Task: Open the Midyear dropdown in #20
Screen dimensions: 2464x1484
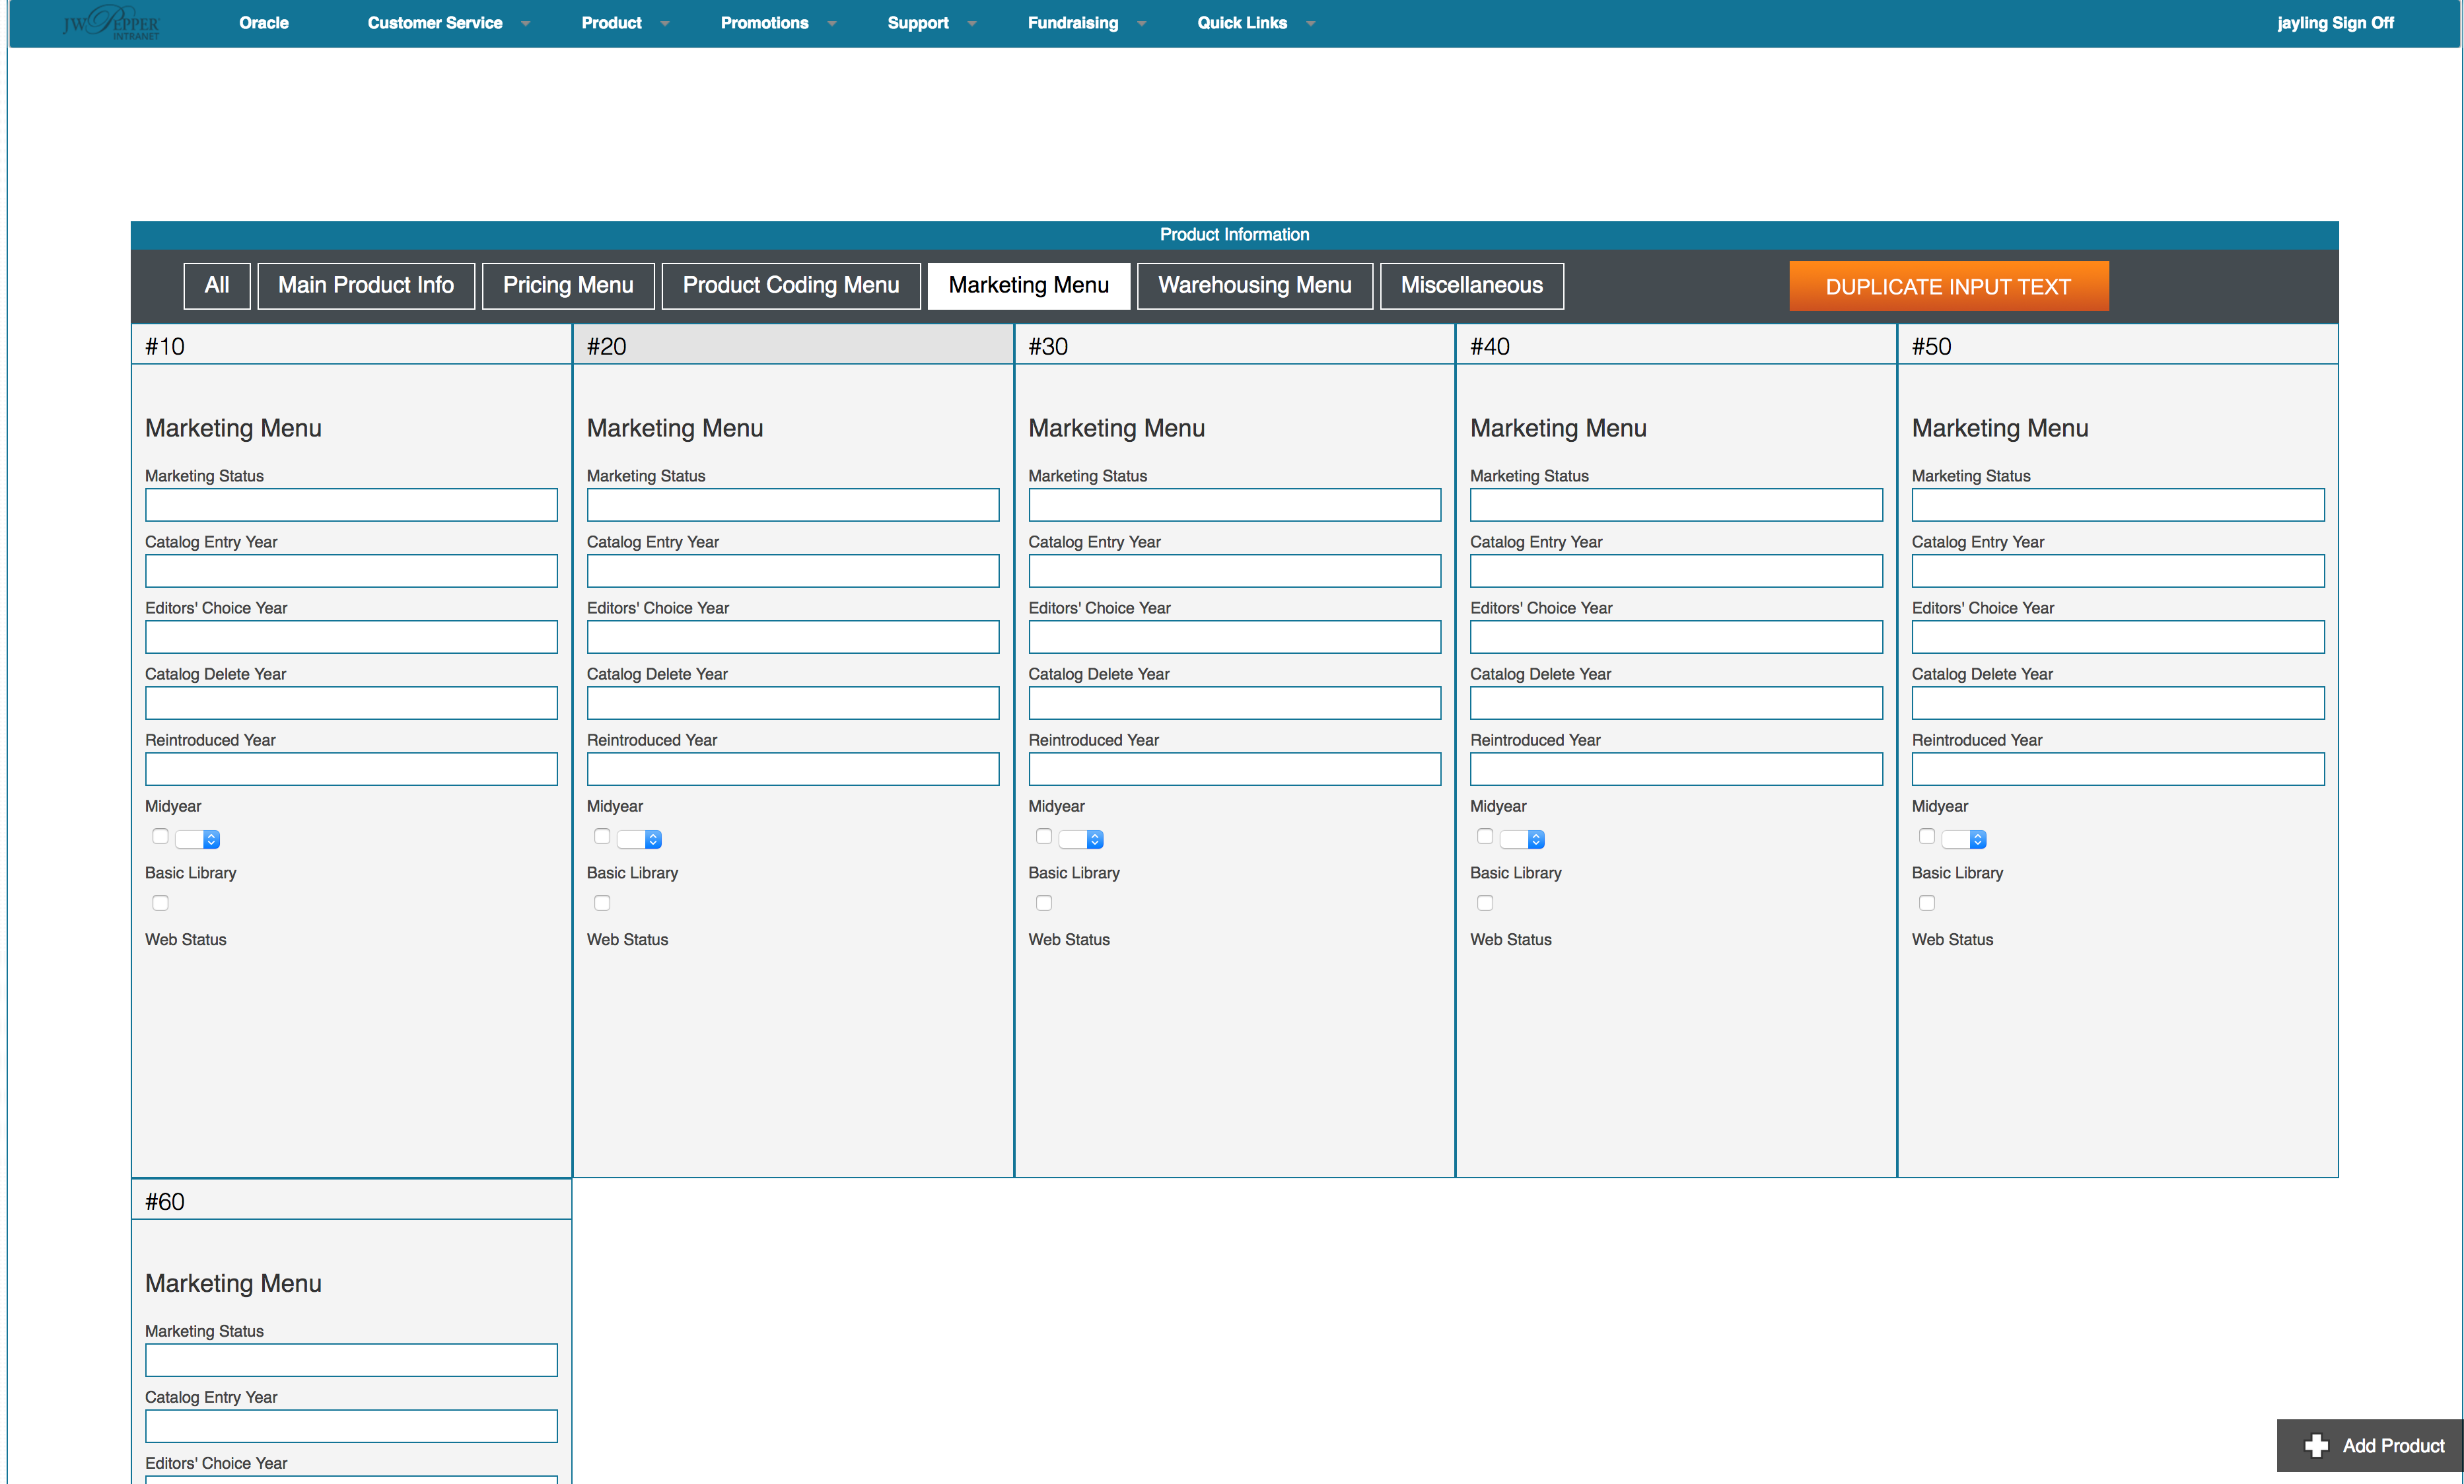Action: click(x=640, y=839)
